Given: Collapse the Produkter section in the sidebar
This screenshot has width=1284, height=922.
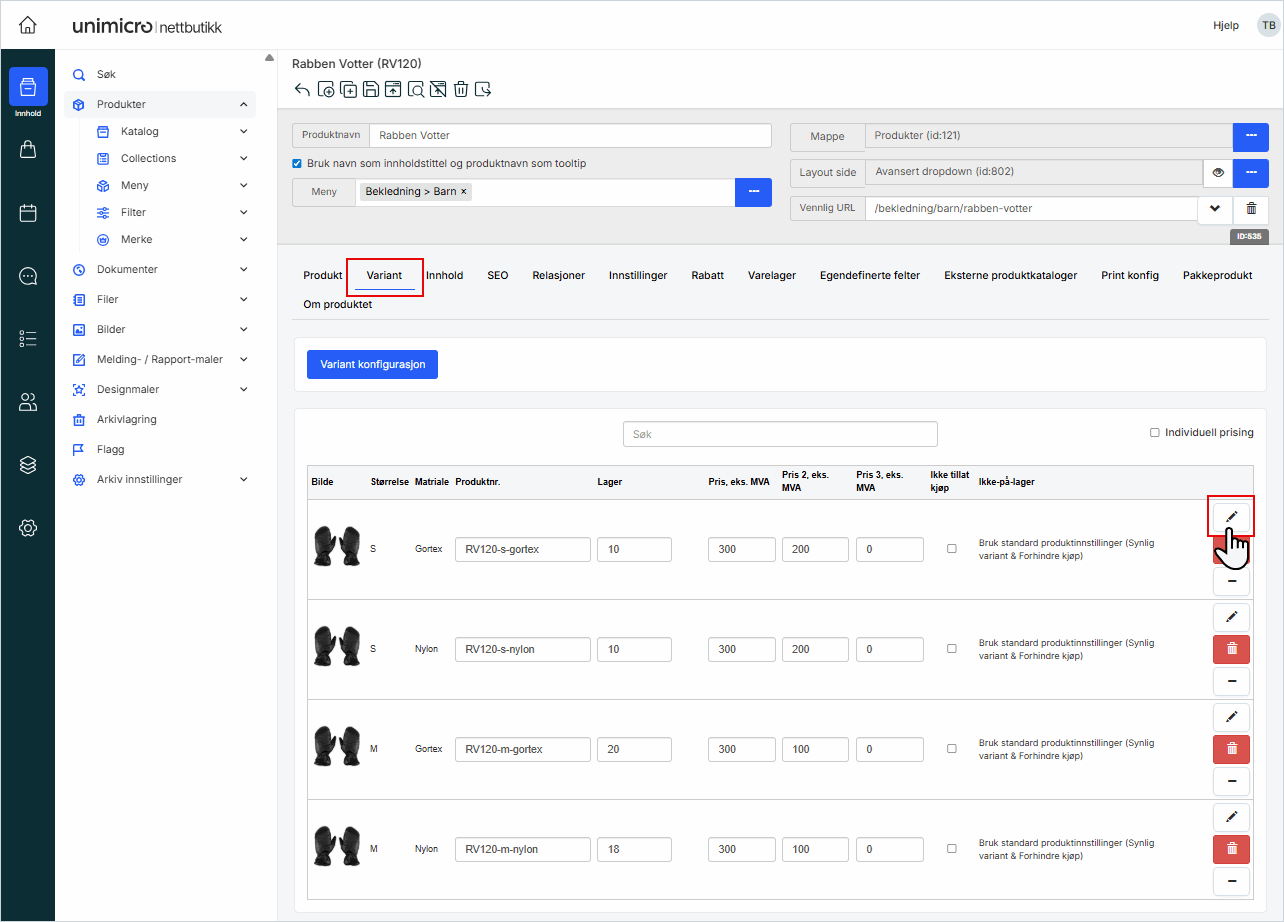Looking at the screenshot, I should [x=244, y=104].
